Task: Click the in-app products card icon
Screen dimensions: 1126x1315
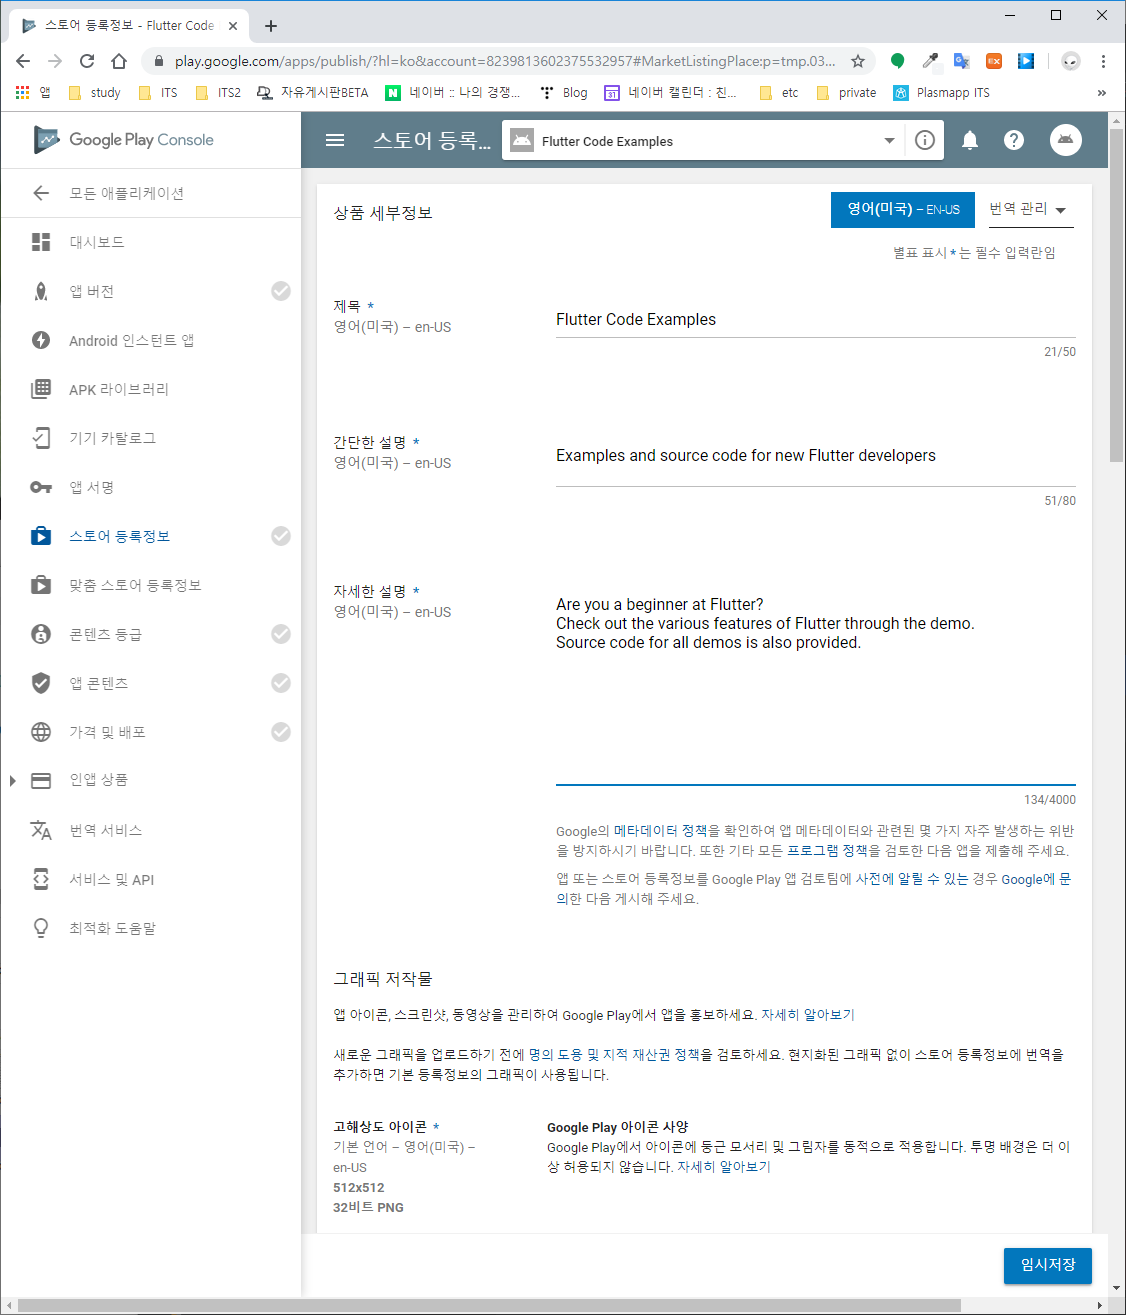Action: [41, 781]
